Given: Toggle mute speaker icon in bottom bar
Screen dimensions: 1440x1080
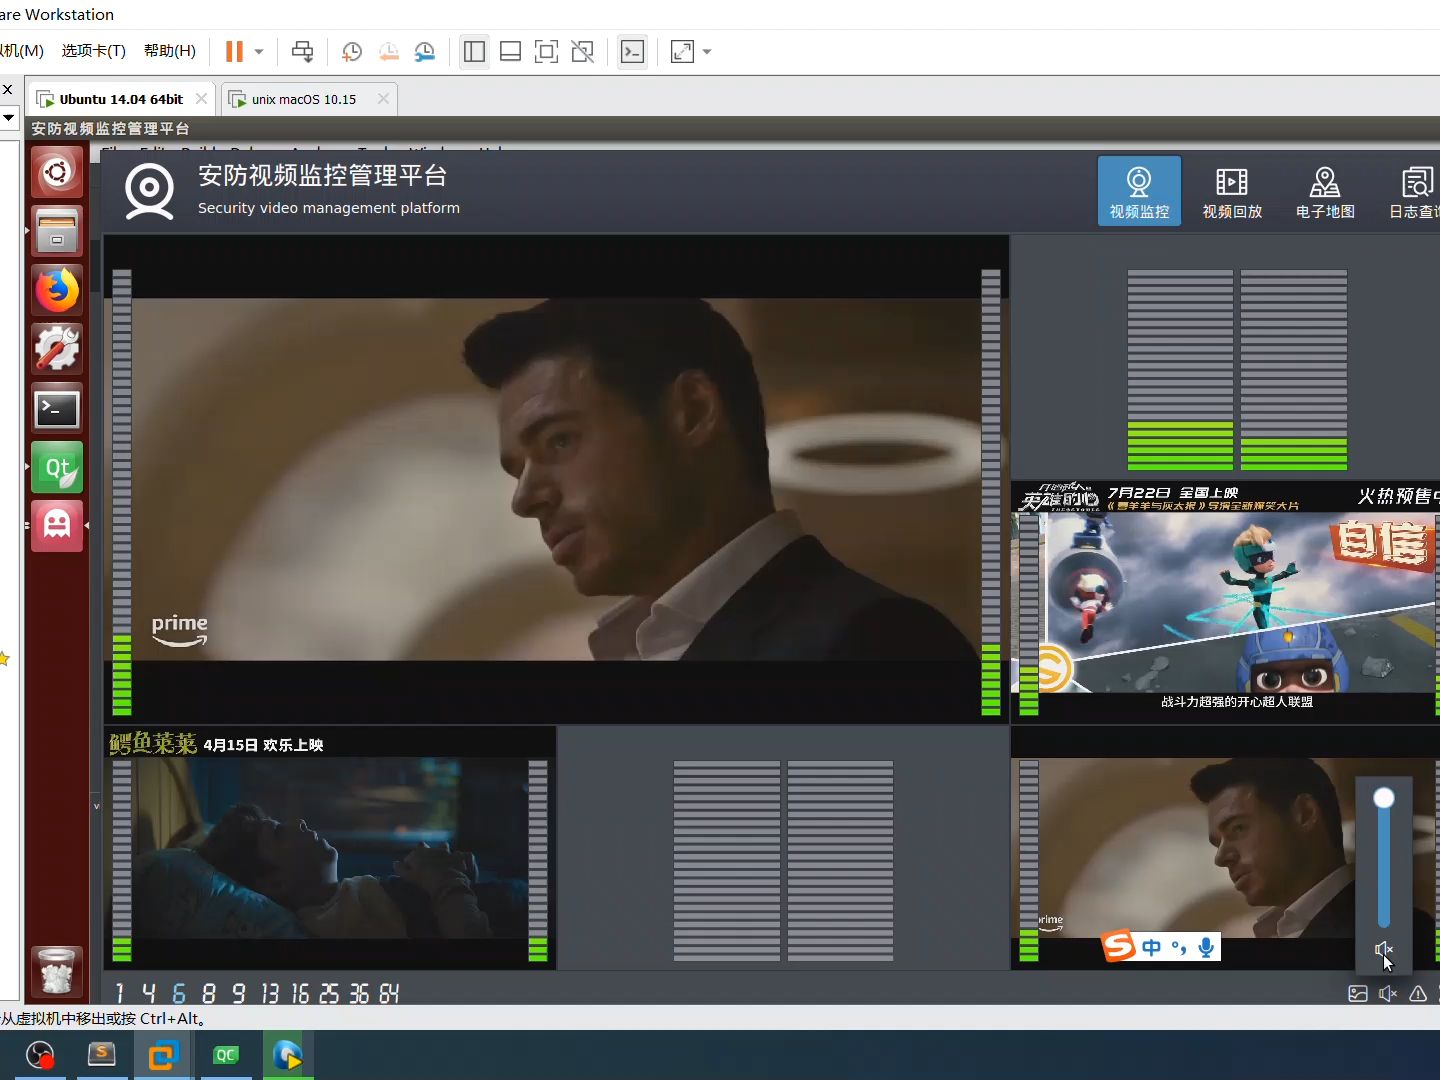Looking at the screenshot, I should click(x=1388, y=993).
